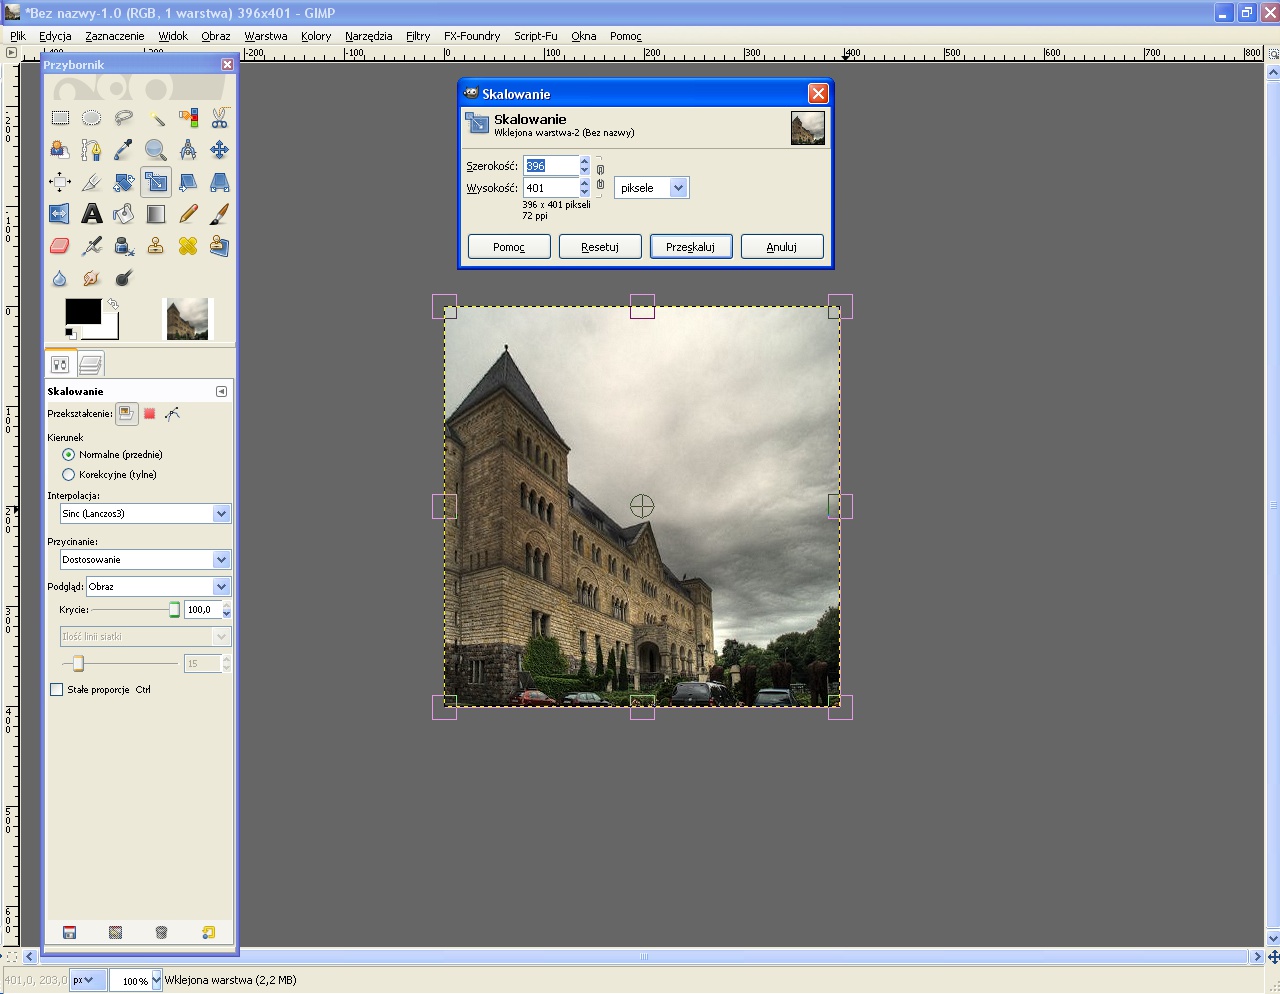Click the Przeskaluj button

[690, 247]
